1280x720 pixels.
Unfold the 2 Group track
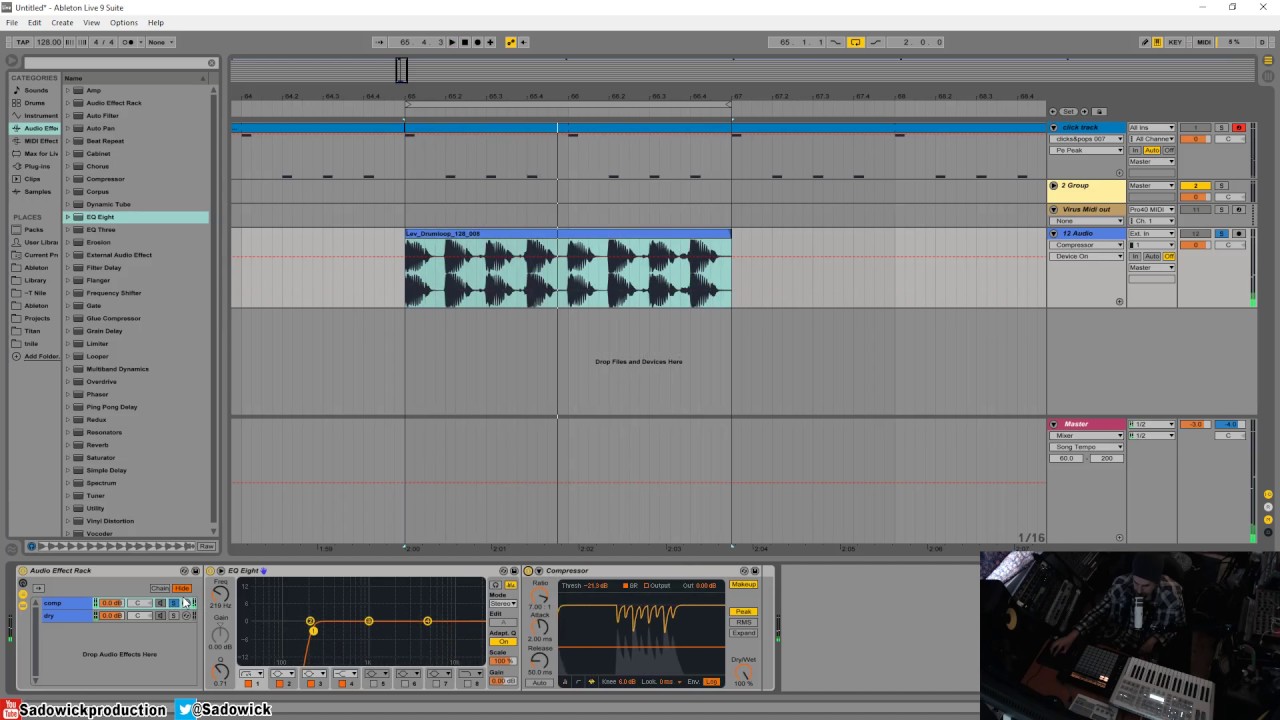tap(1053, 186)
